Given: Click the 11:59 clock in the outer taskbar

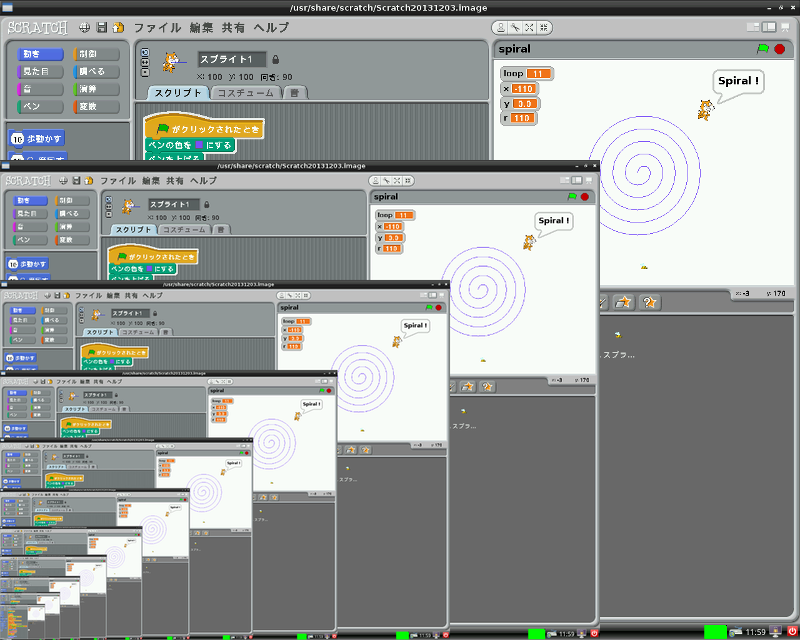Looking at the screenshot, I should [x=756, y=632].
